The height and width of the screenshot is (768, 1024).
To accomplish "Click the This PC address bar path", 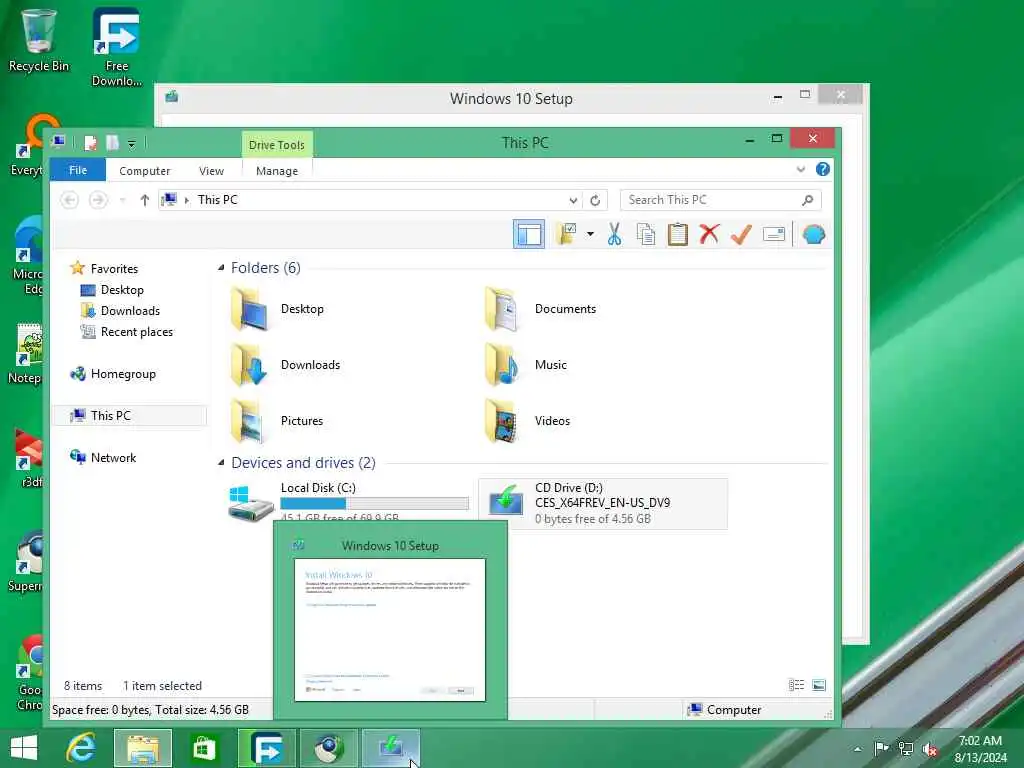I will pyautogui.click(x=217, y=200).
